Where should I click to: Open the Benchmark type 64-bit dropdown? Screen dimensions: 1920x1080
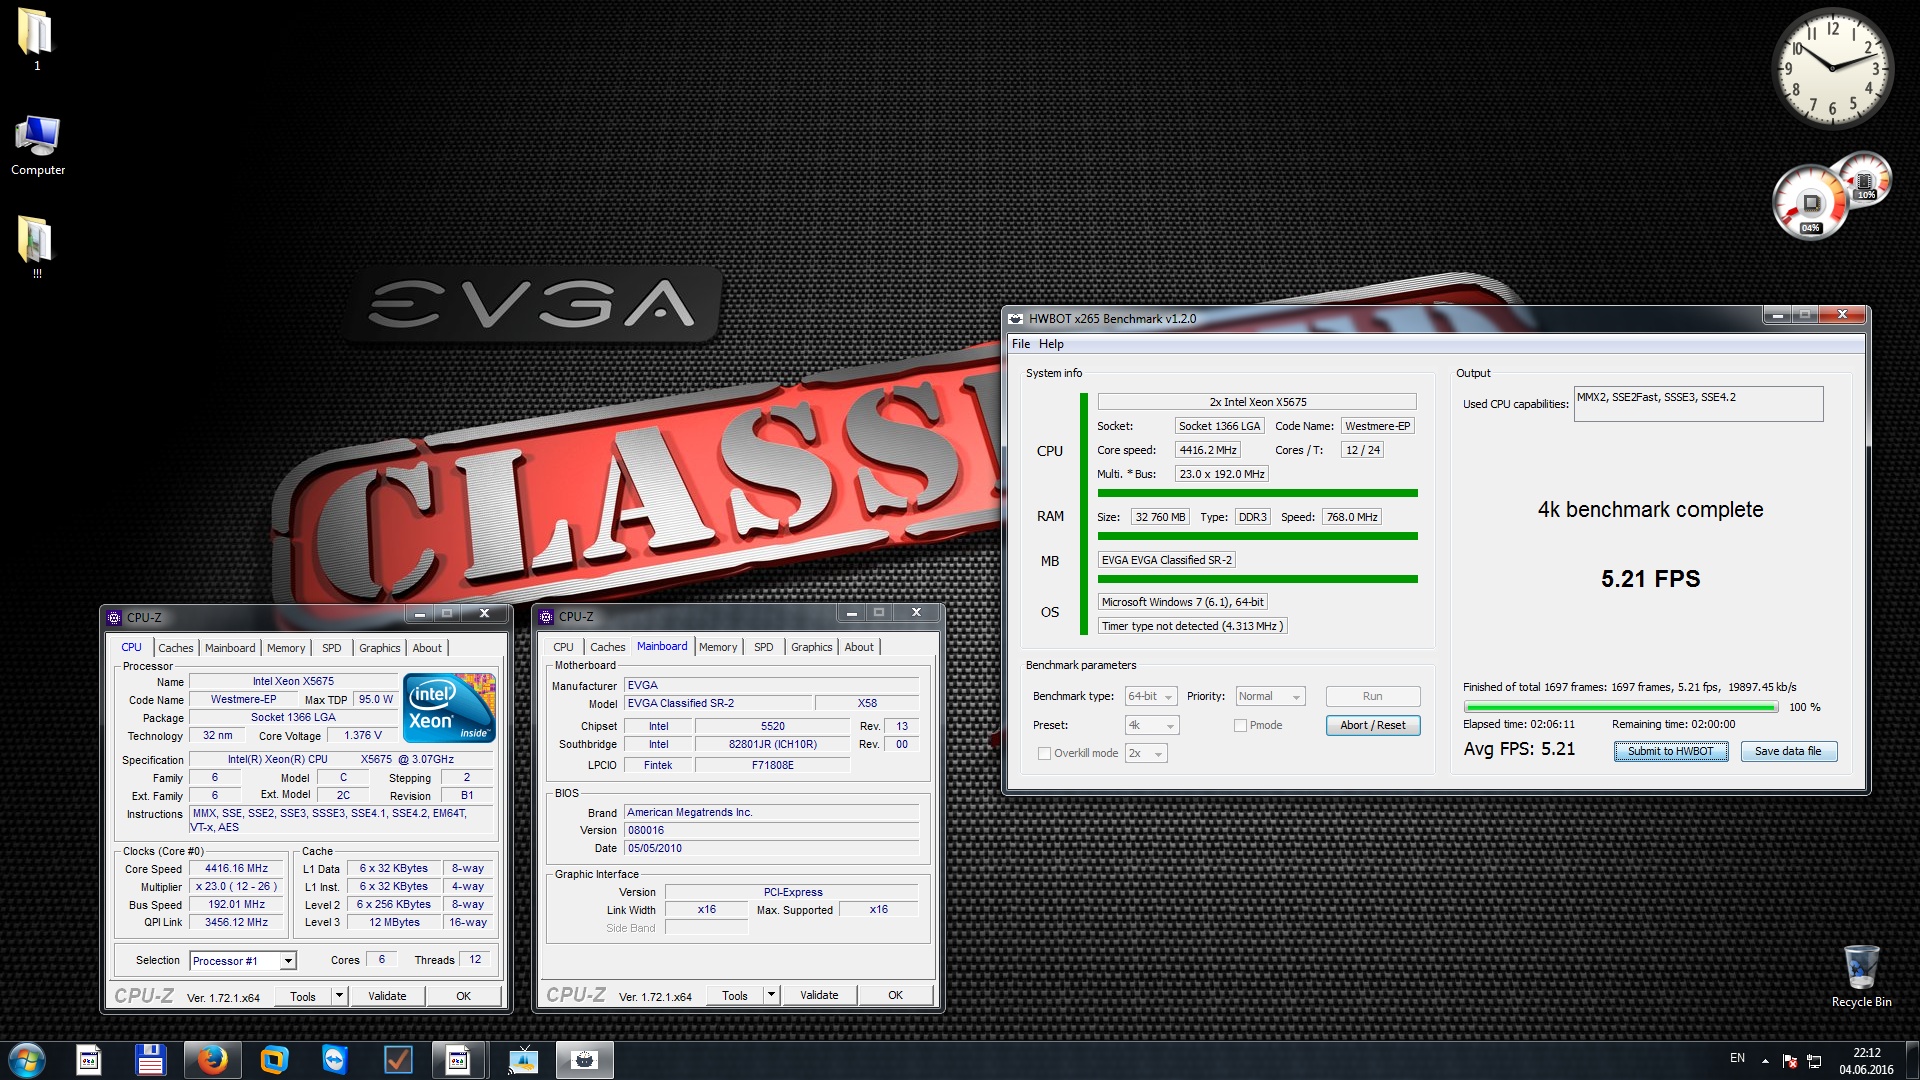(x=1151, y=696)
